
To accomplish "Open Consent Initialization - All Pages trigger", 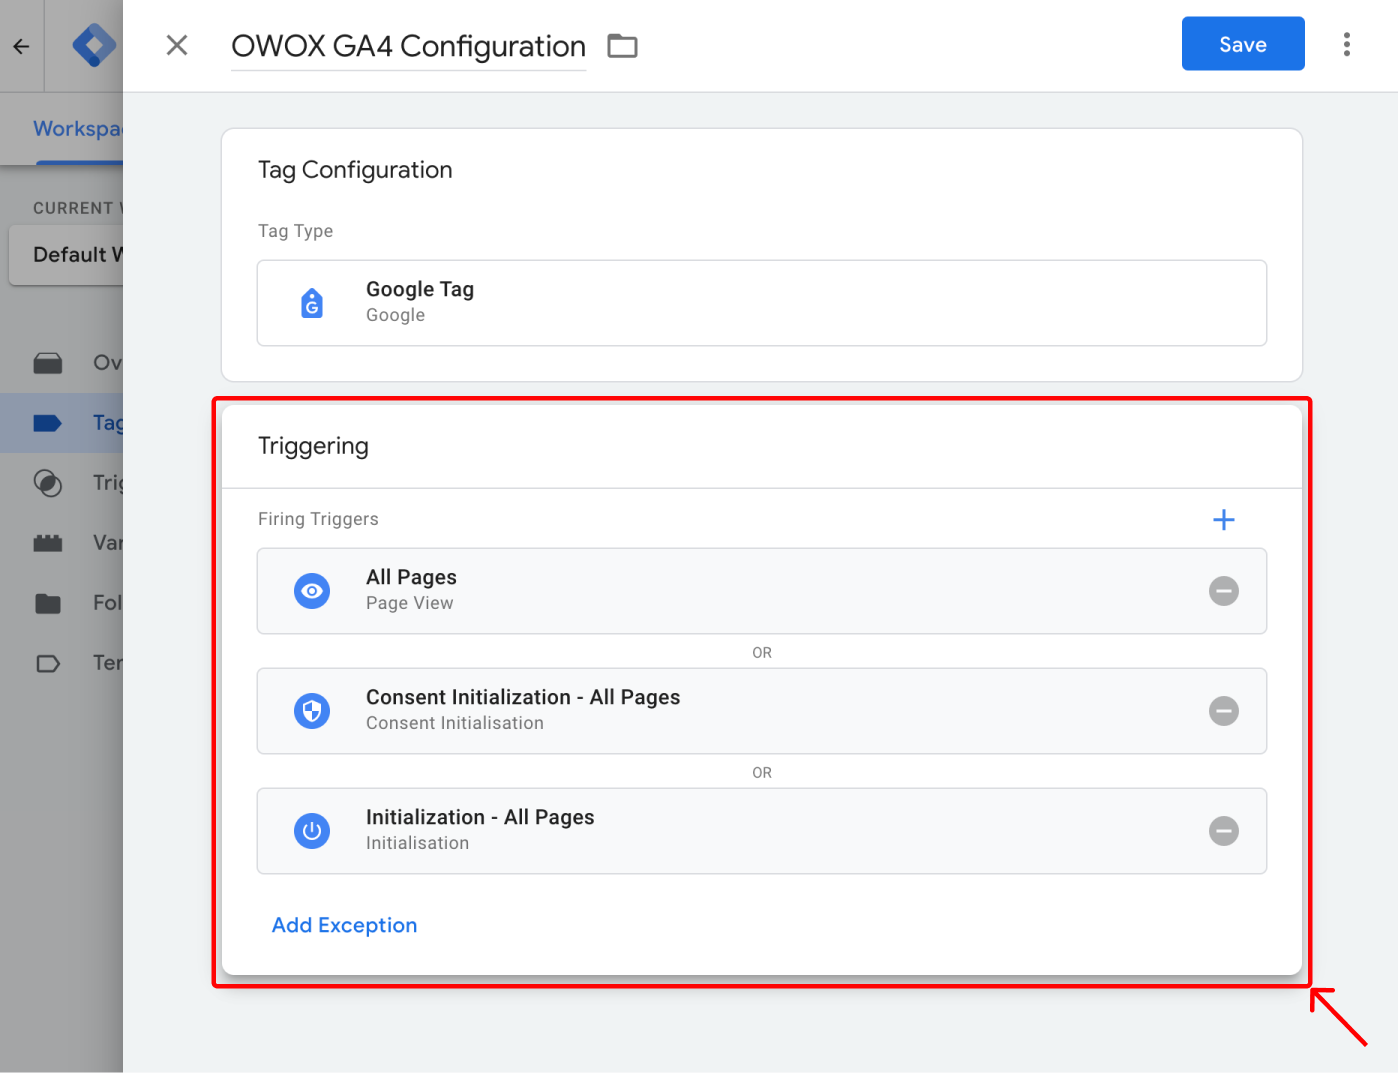I will coord(762,711).
